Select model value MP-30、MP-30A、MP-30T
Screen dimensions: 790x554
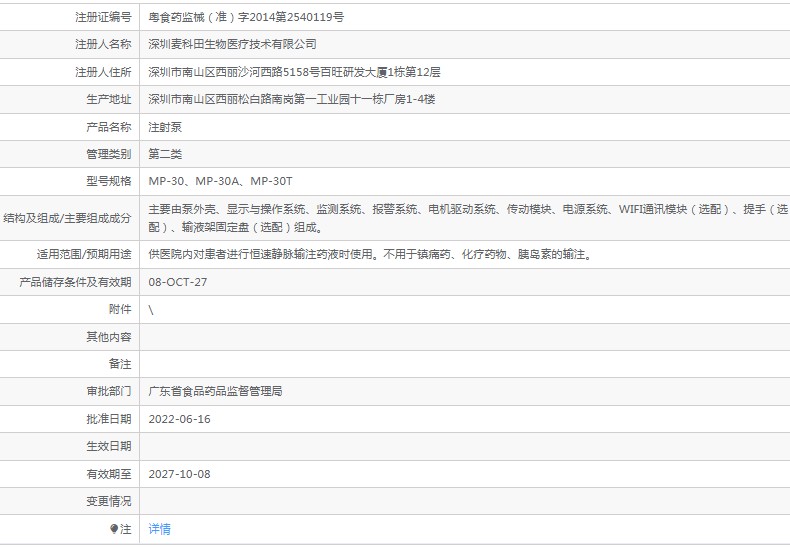pyautogui.click(x=220, y=181)
